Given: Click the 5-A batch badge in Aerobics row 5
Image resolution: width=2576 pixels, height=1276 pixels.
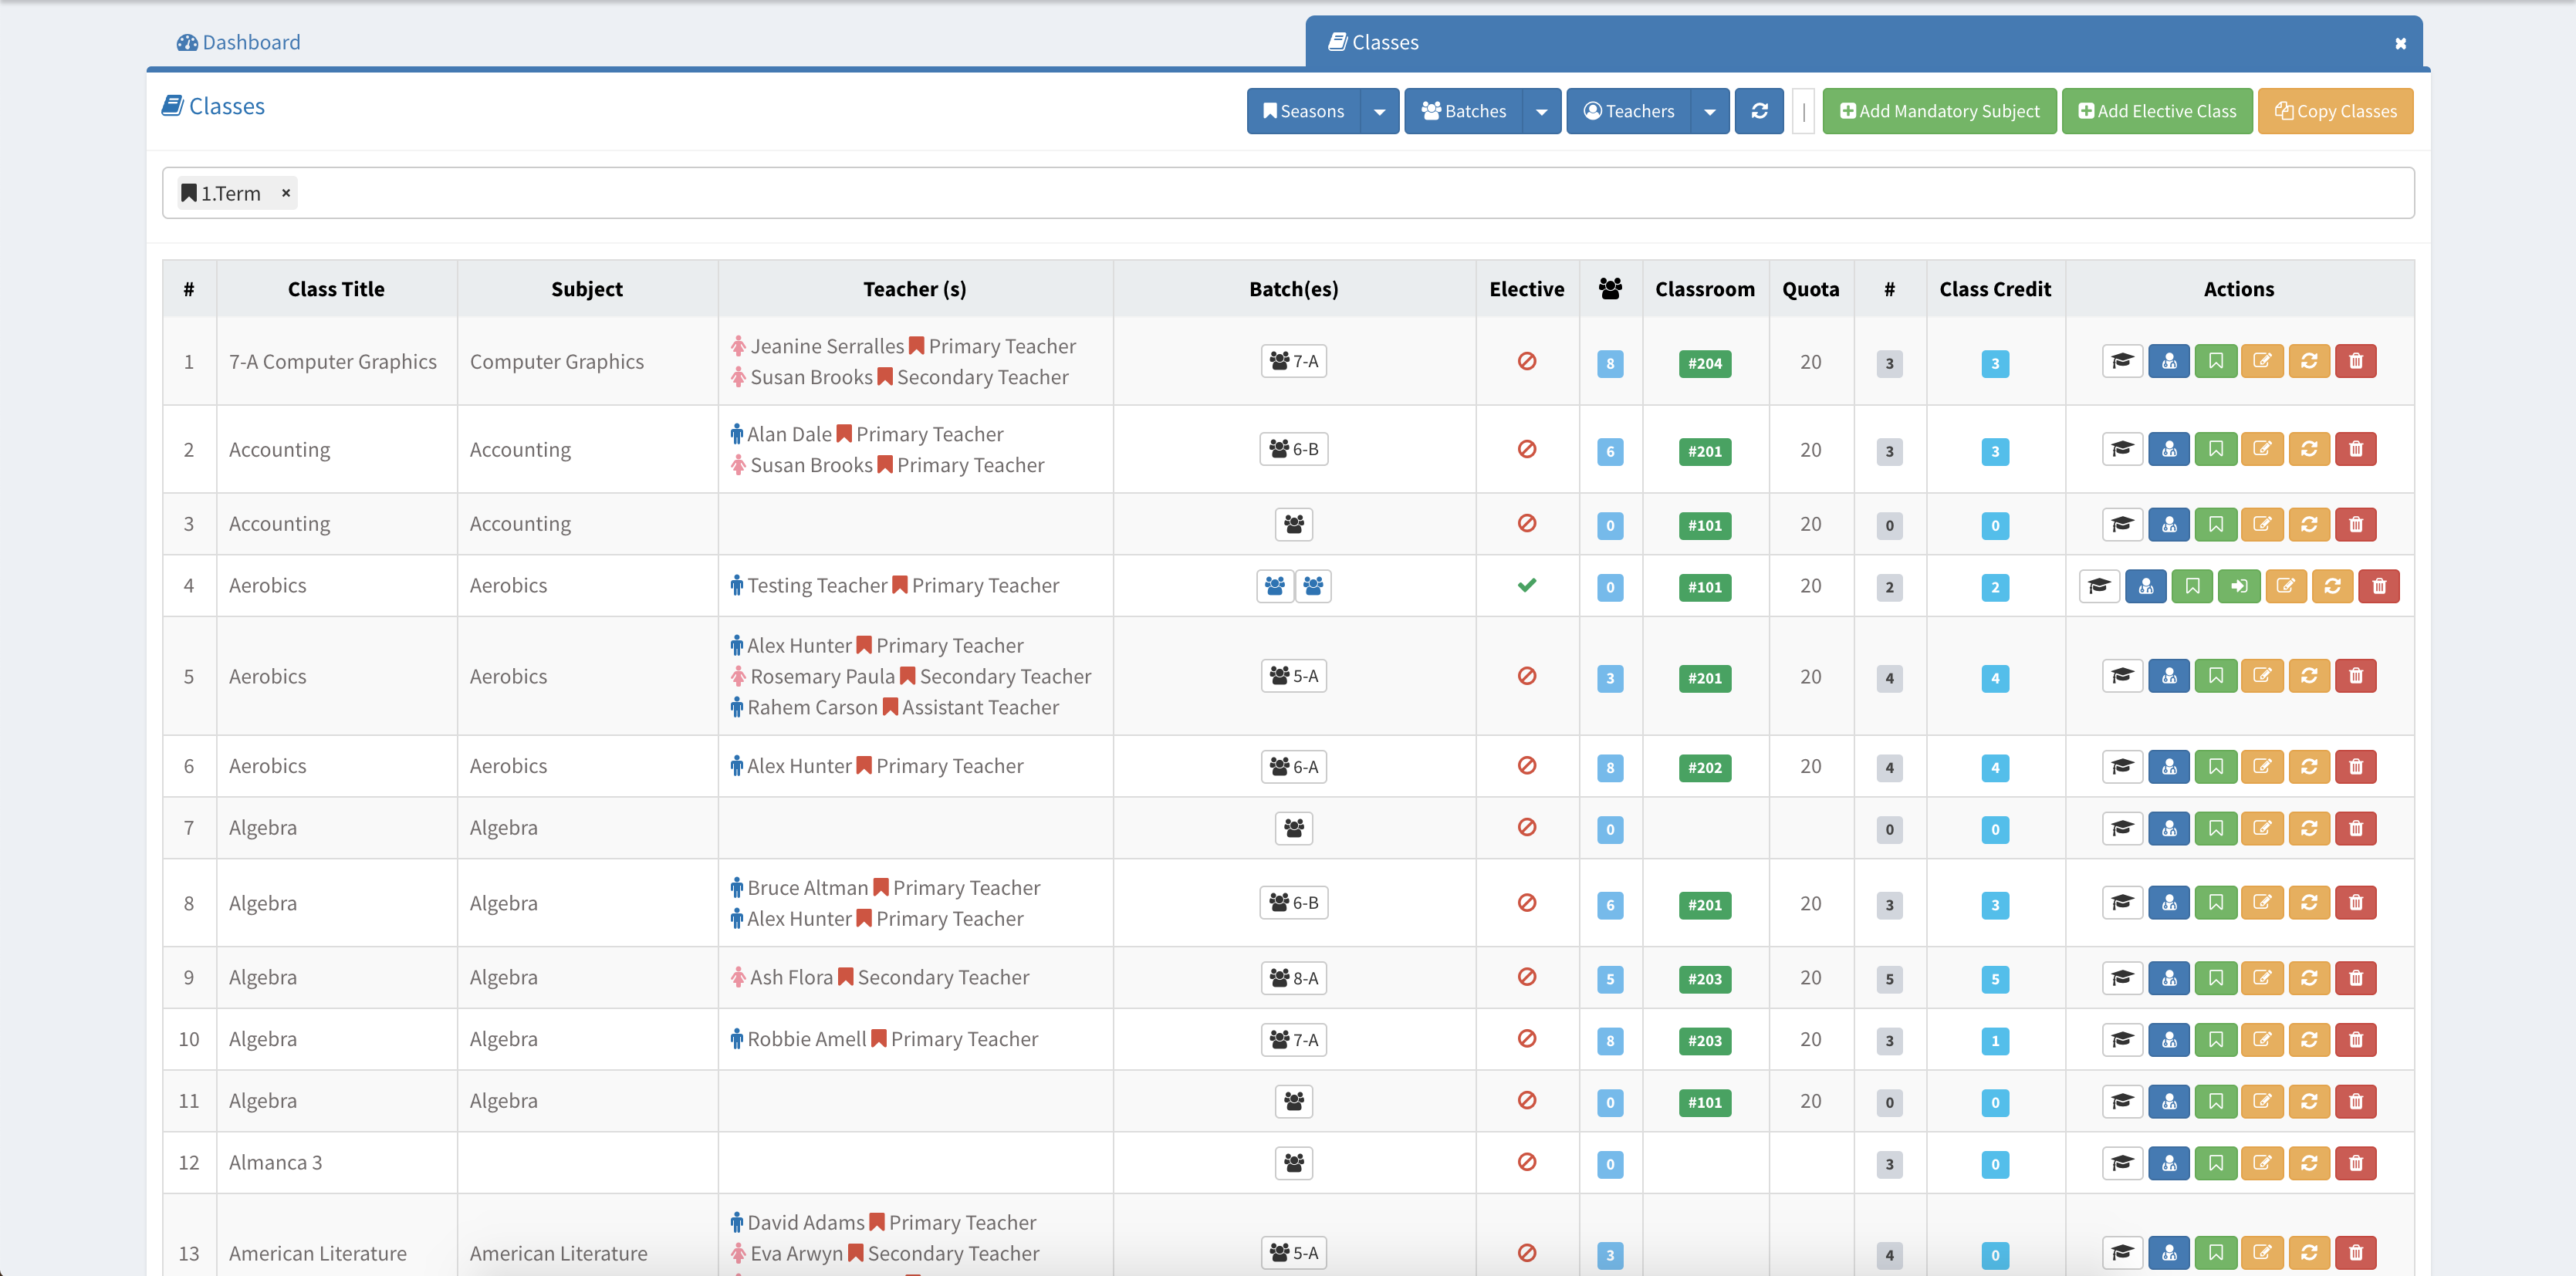Looking at the screenshot, I should coord(1294,676).
